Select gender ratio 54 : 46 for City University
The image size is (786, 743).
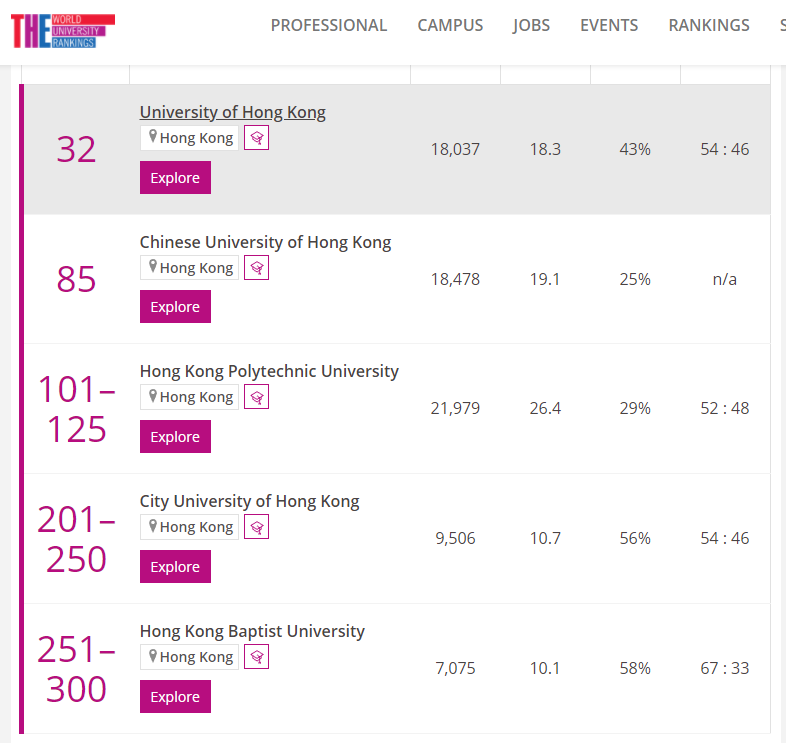point(725,538)
